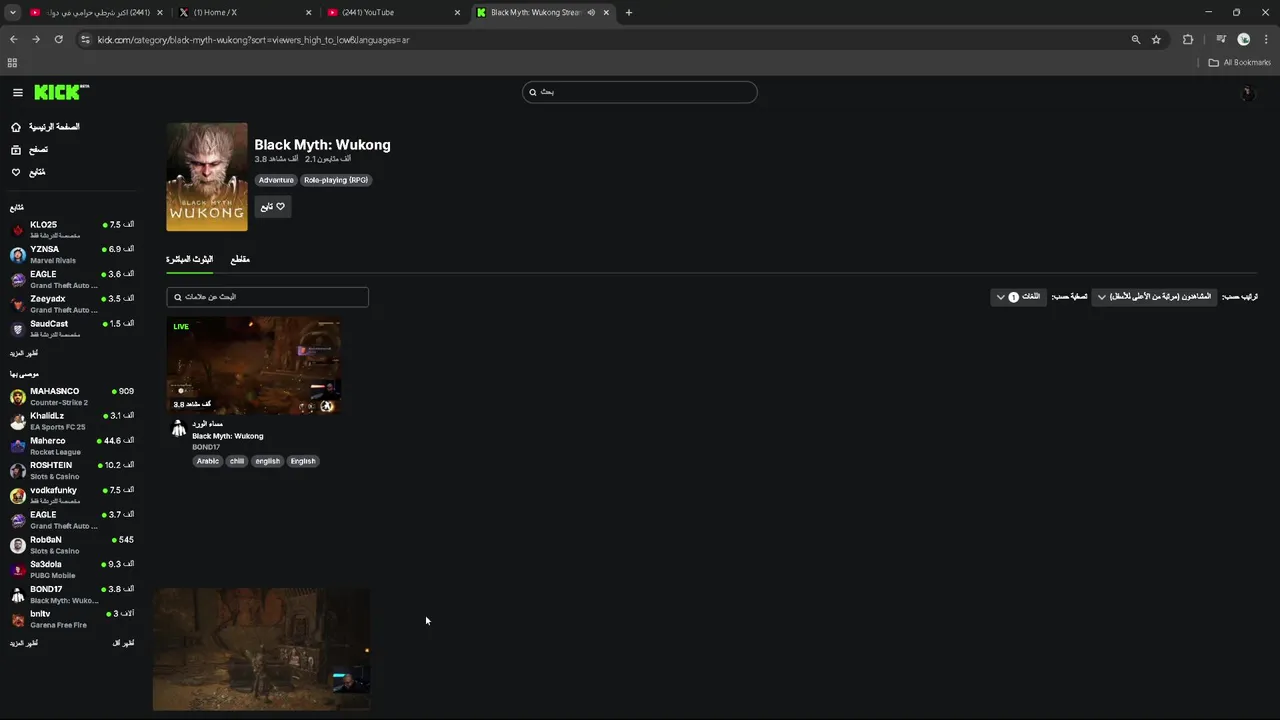
Task: Open the Black Myth: Wukong stream category link
Action: click(x=228, y=436)
